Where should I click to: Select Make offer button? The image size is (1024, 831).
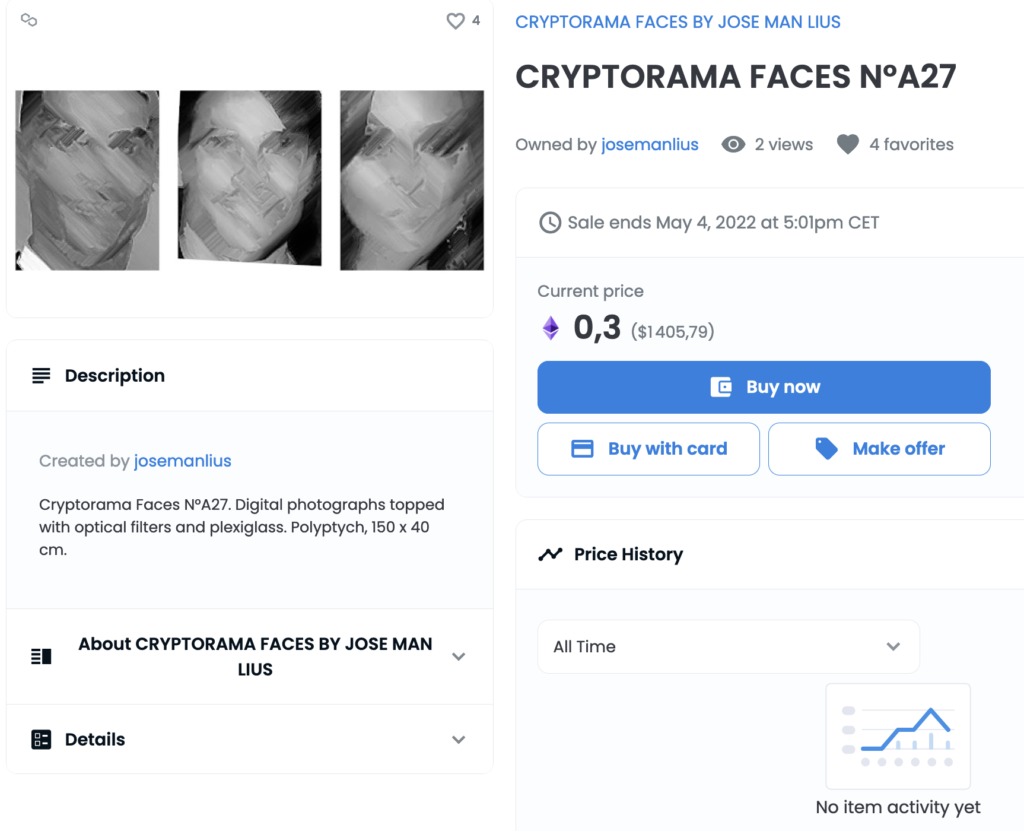(x=879, y=449)
